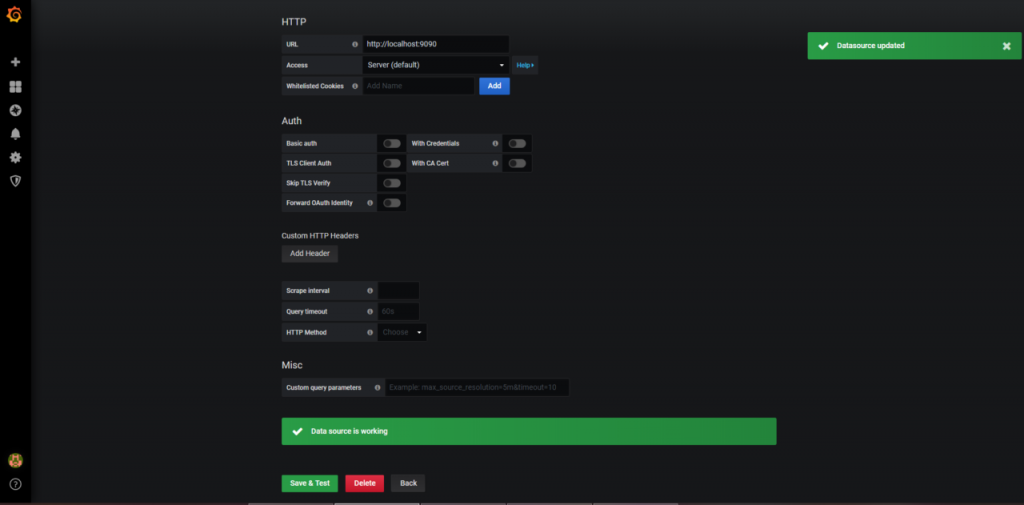Viewport: 1024px width, 505px height.
Task: Click the Misc section heading
Action: click(x=292, y=365)
